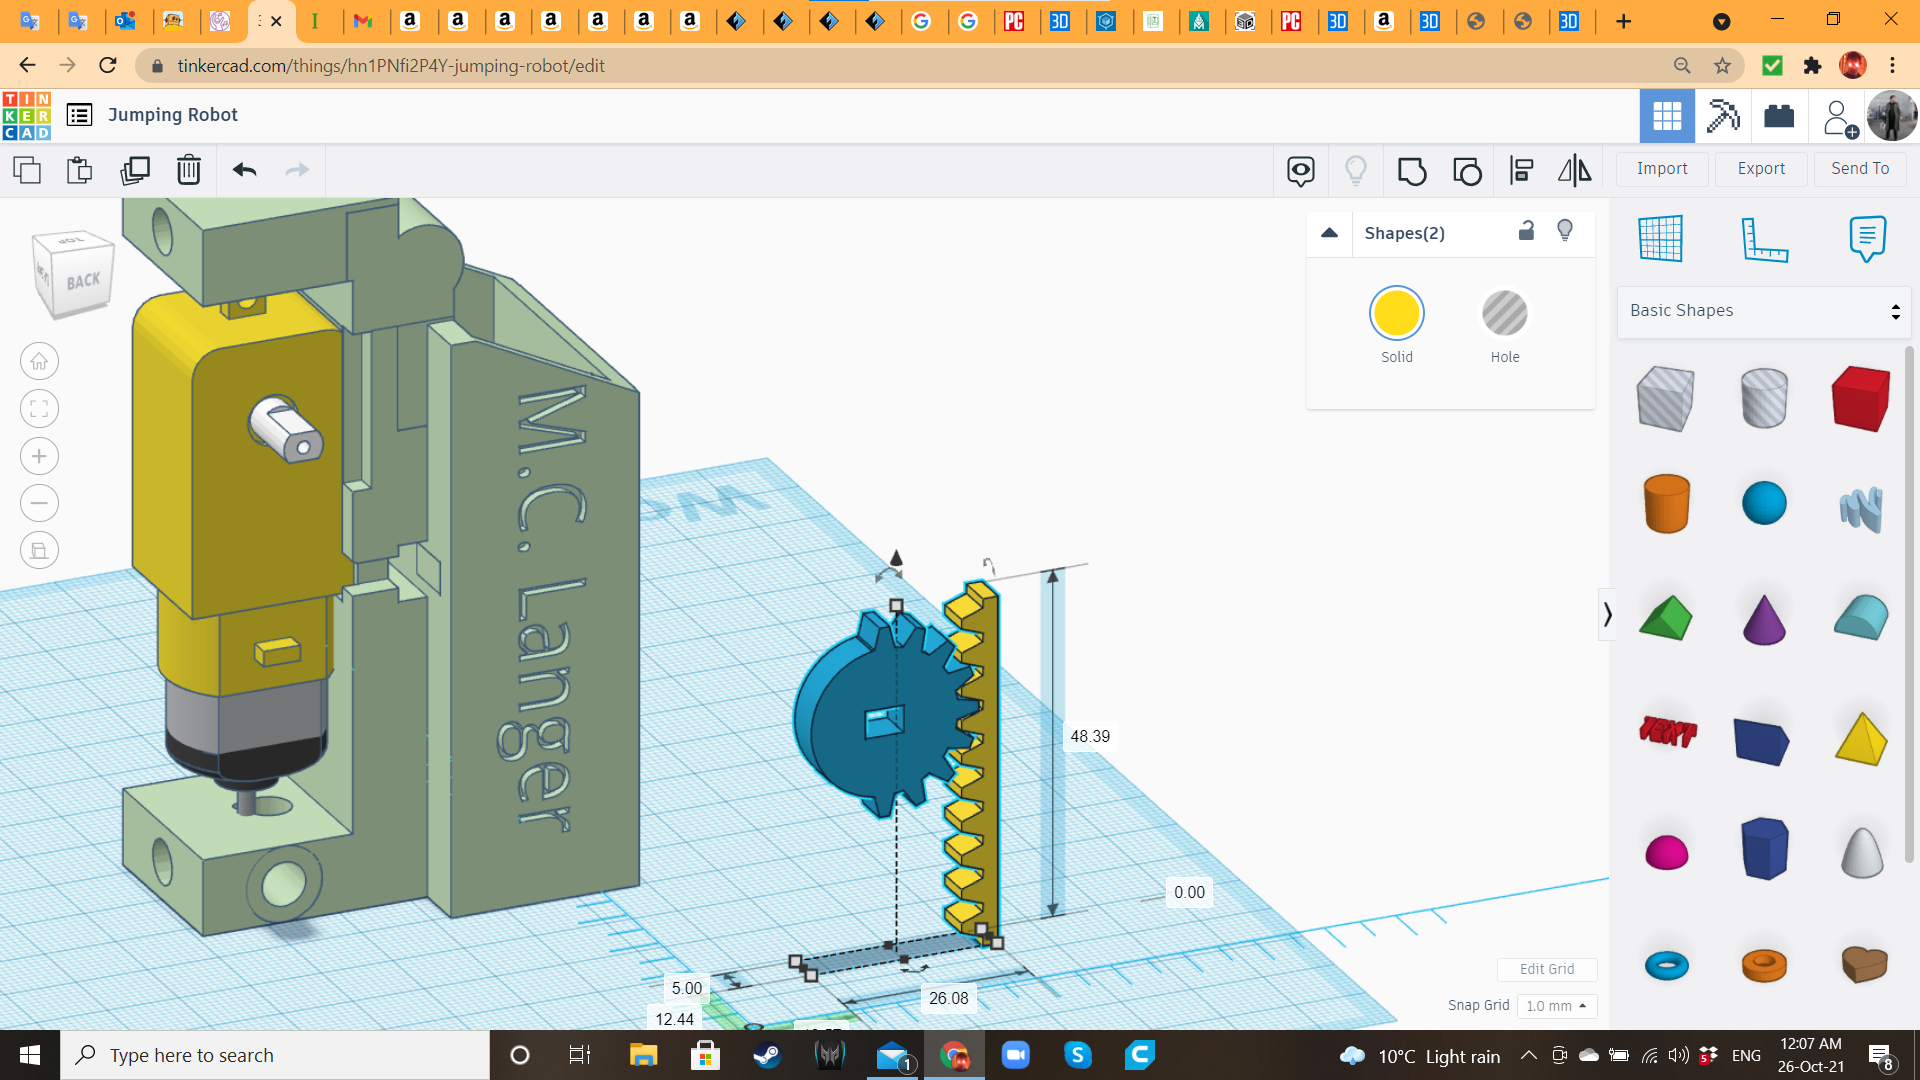Click the Ungroup shapes icon
1920x1080 pixels.
[x=1466, y=171]
